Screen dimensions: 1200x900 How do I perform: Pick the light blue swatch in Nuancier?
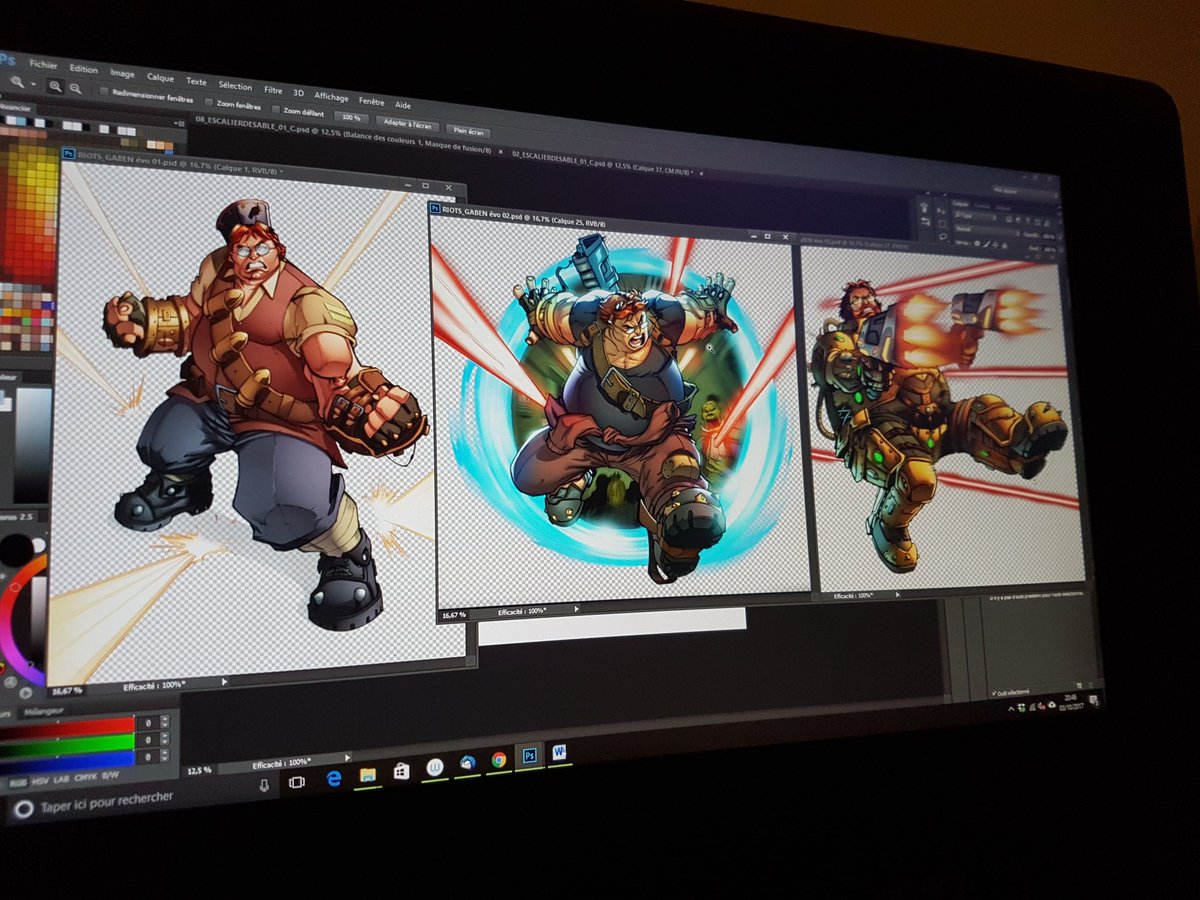20,120
